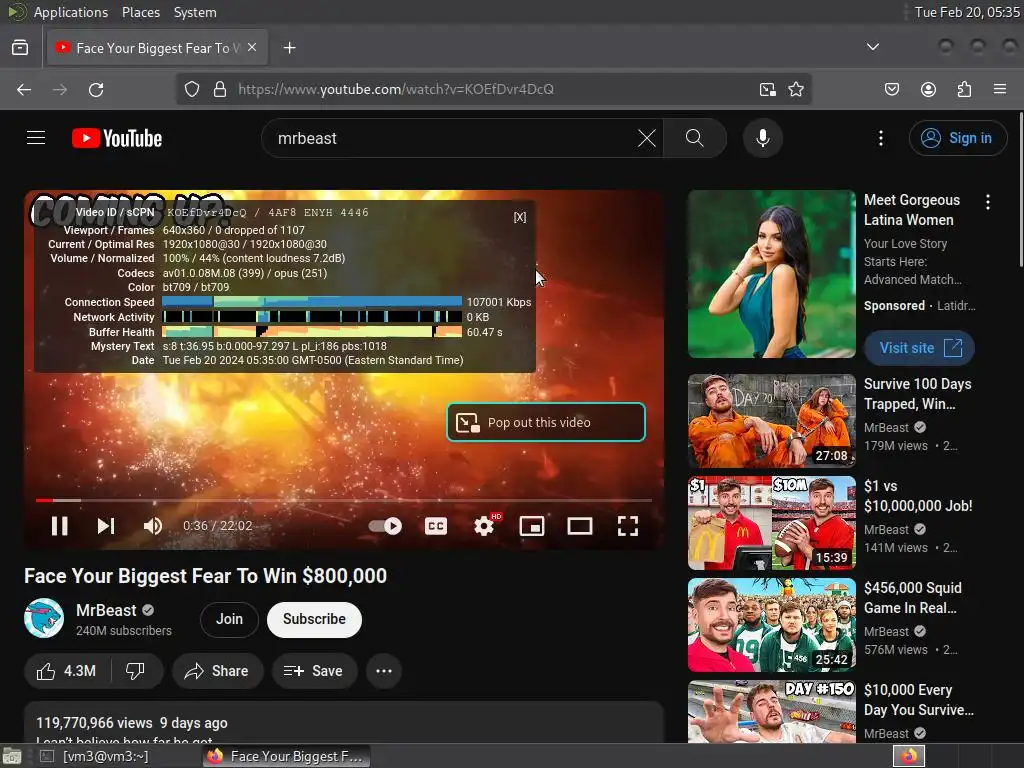Search with voice microphone icon
Viewport: 1024px width, 768px height.
763,138
